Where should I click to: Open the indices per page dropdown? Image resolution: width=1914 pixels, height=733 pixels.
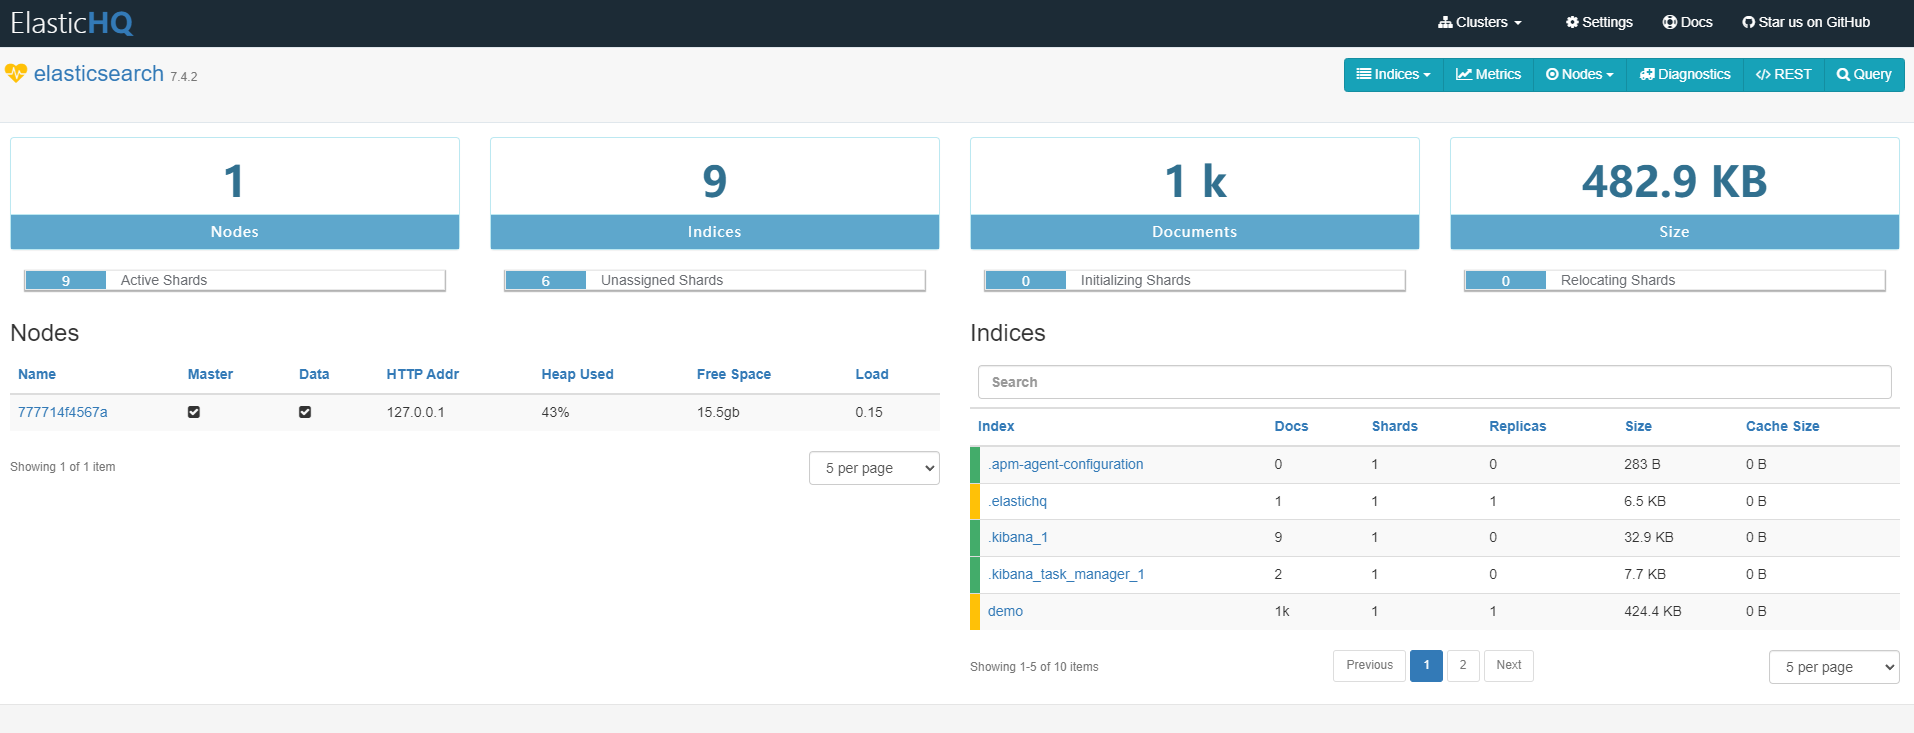(1834, 667)
